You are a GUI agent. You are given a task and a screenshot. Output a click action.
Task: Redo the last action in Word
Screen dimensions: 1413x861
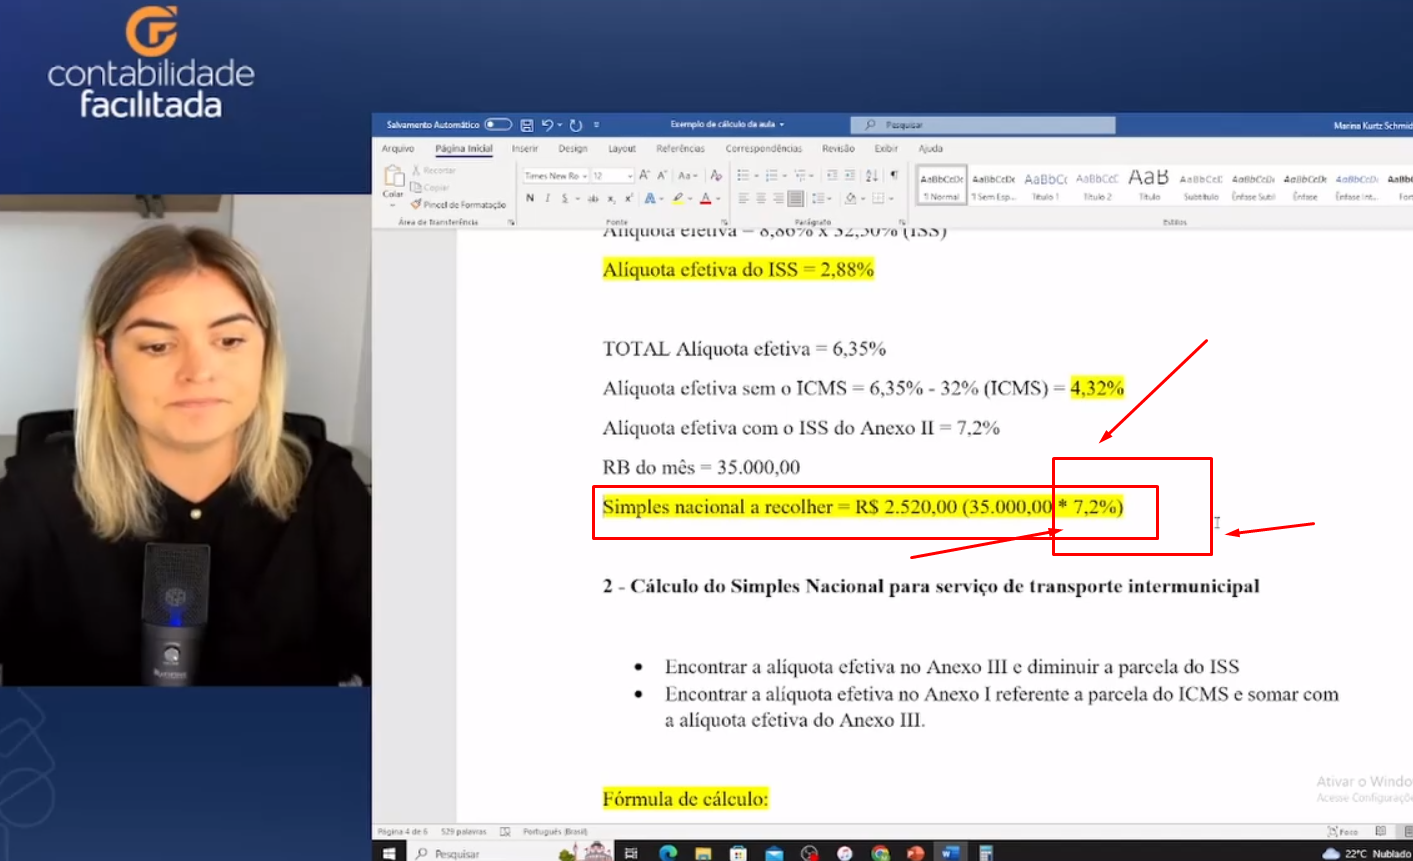click(576, 125)
